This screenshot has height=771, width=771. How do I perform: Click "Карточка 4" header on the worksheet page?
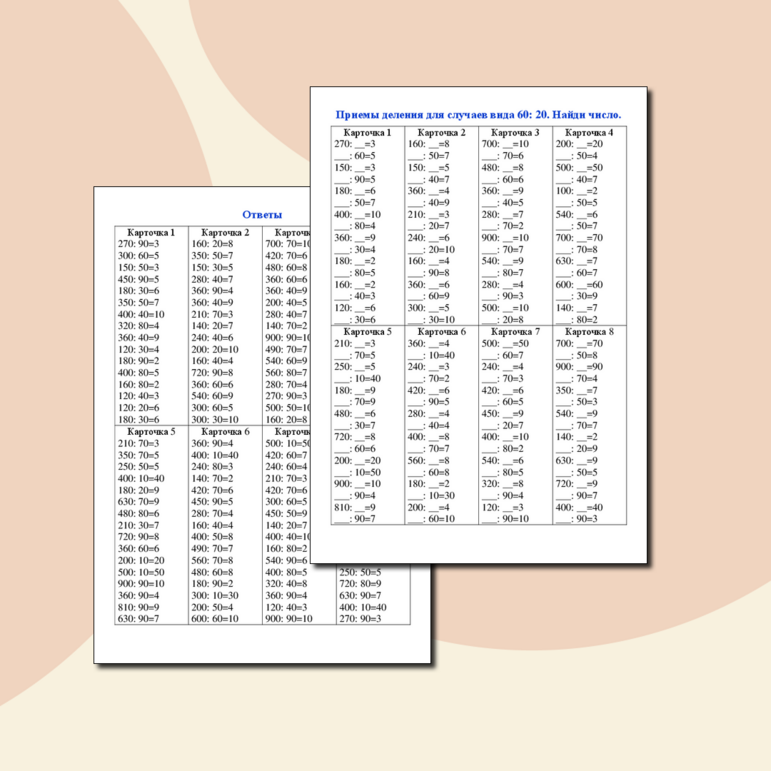coord(589,132)
